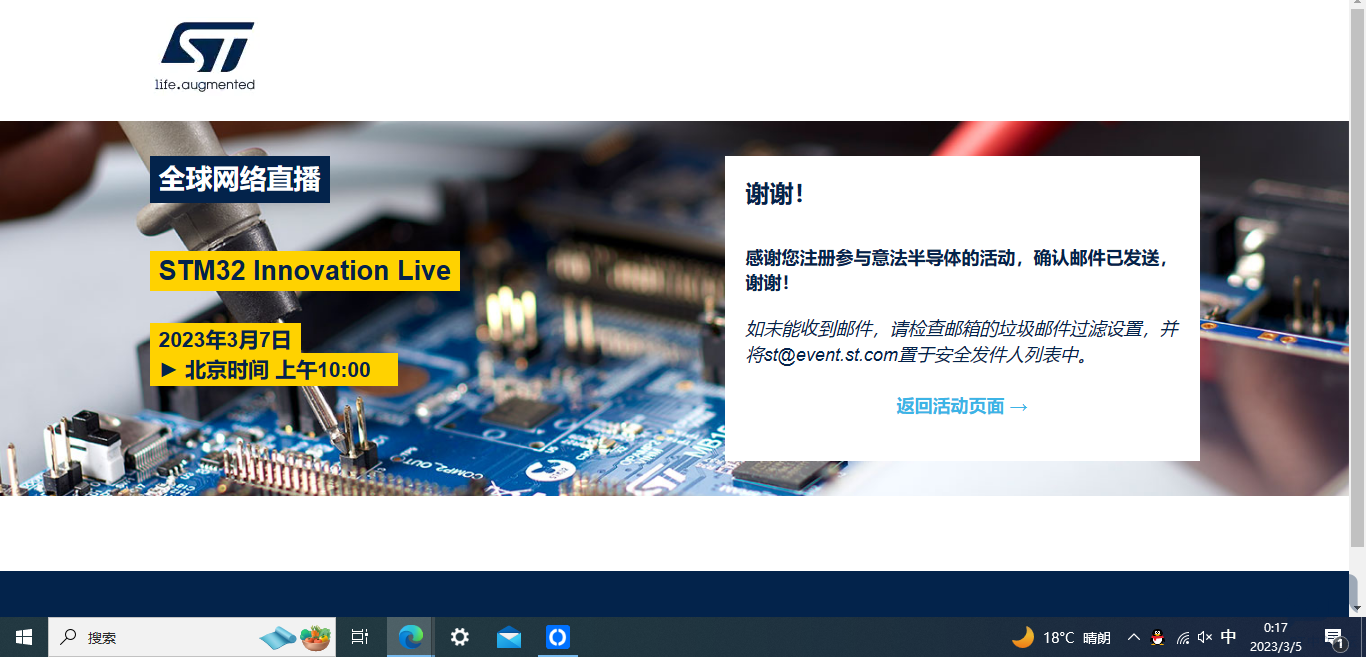
Task: Toggle the 中 input method indicator
Action: click(1229, 637)
